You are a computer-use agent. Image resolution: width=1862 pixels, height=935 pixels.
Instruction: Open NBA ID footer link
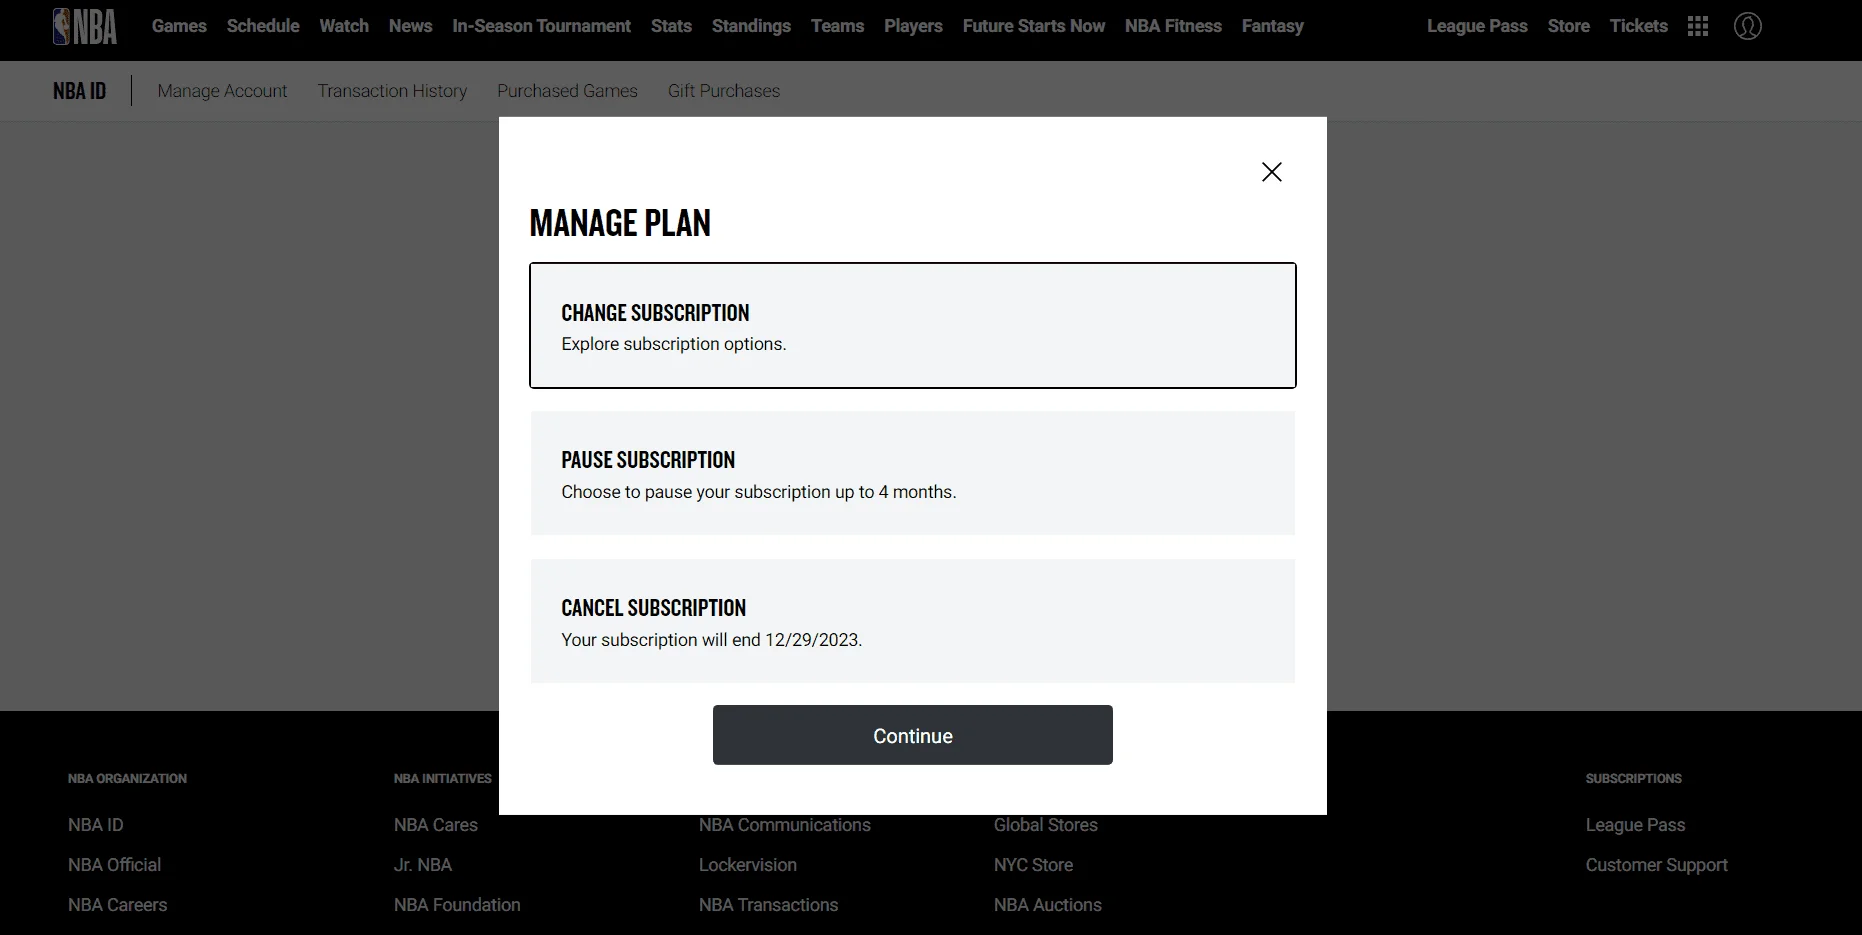96,825
